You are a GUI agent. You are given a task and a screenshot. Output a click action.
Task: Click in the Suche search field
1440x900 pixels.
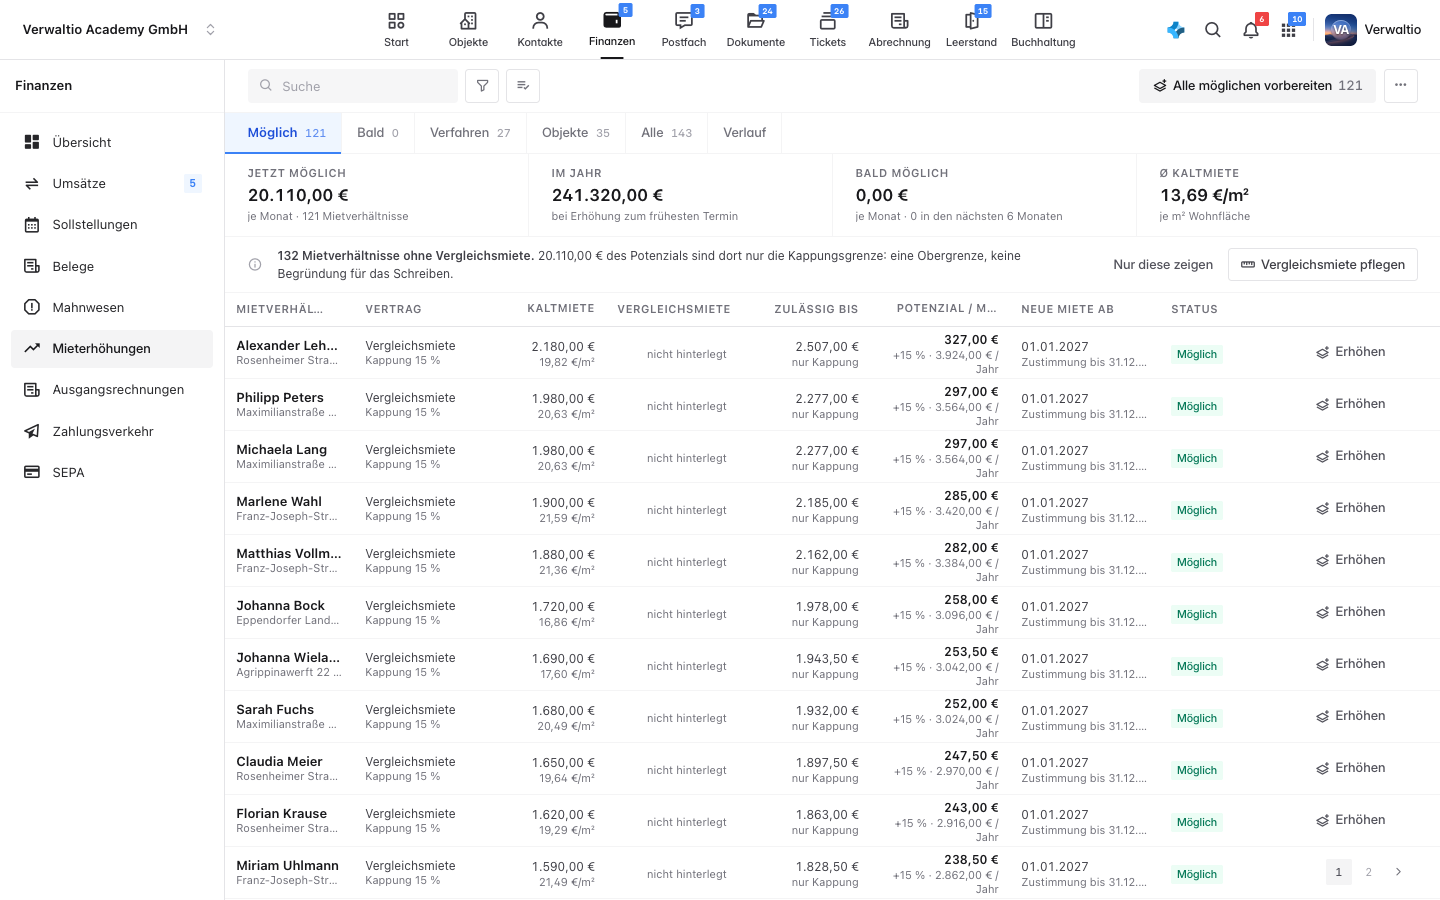353,86
